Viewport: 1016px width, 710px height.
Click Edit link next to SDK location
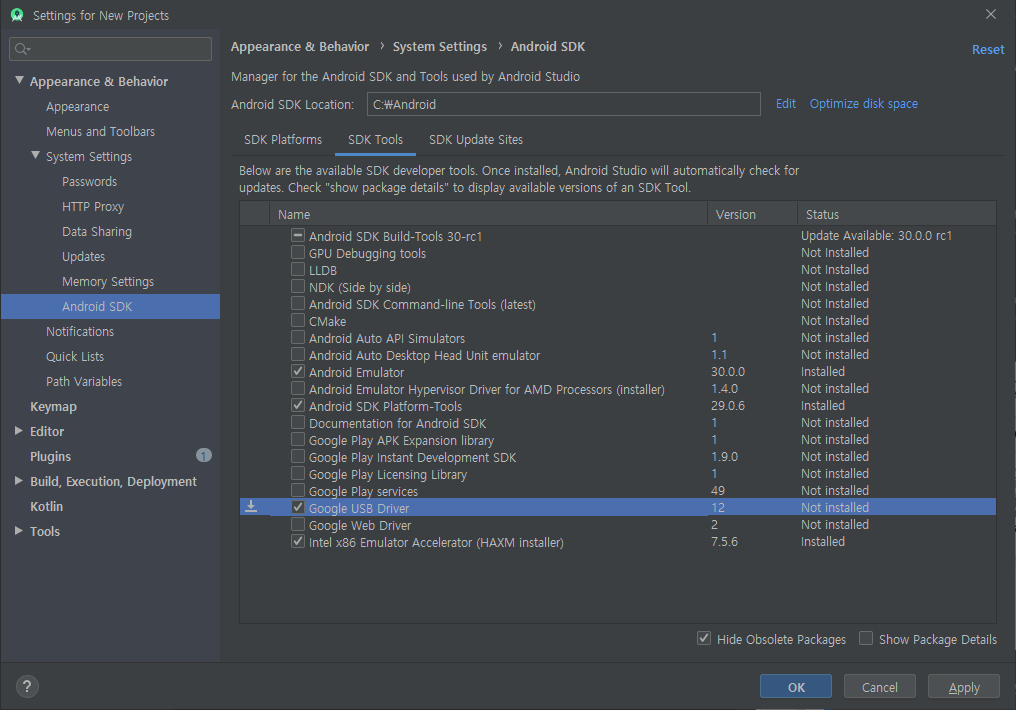pyautogui.click(x=785, y=104)
